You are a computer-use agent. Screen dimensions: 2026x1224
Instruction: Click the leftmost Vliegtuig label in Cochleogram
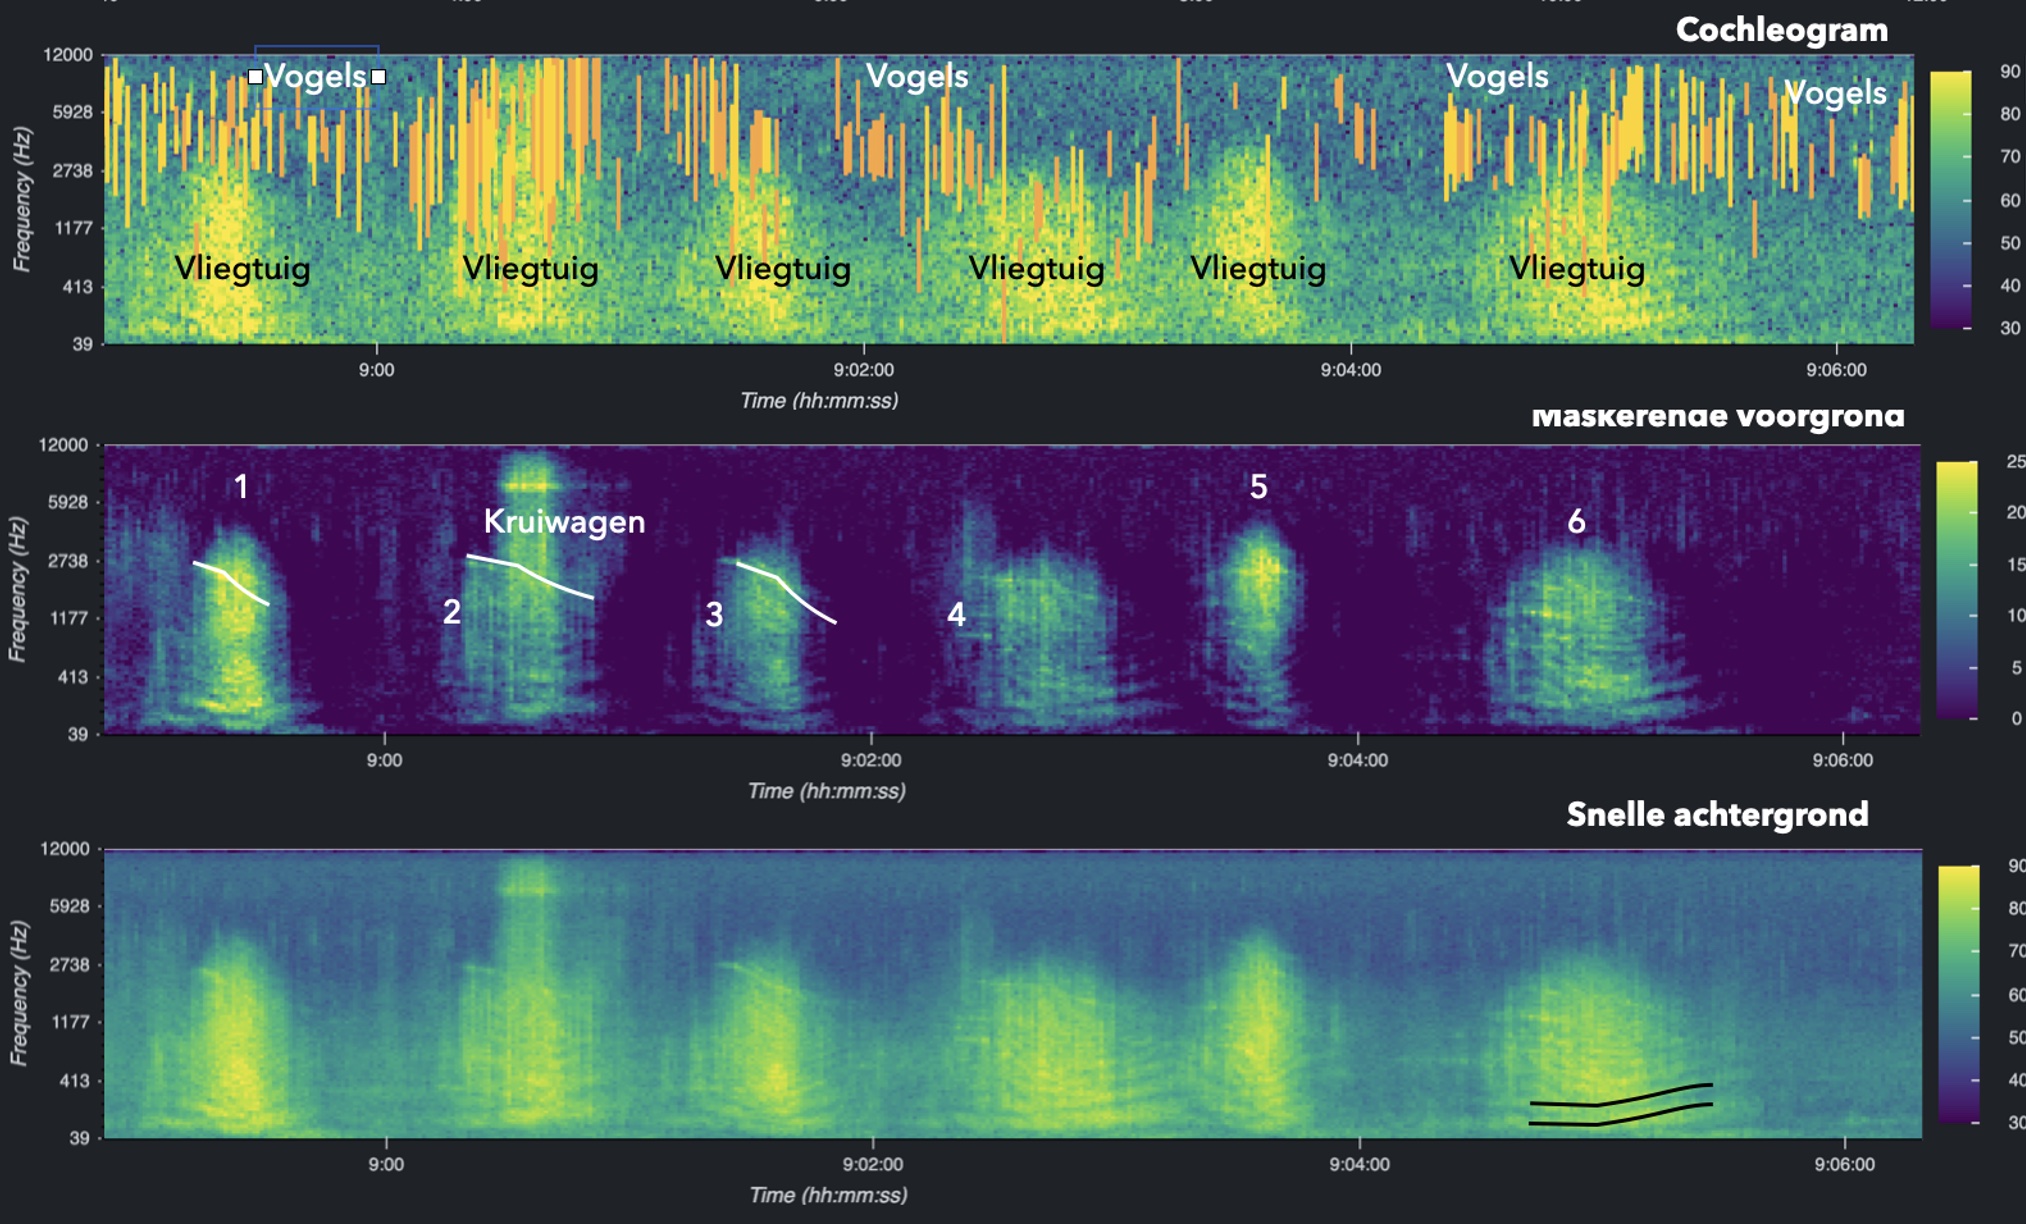242,268
